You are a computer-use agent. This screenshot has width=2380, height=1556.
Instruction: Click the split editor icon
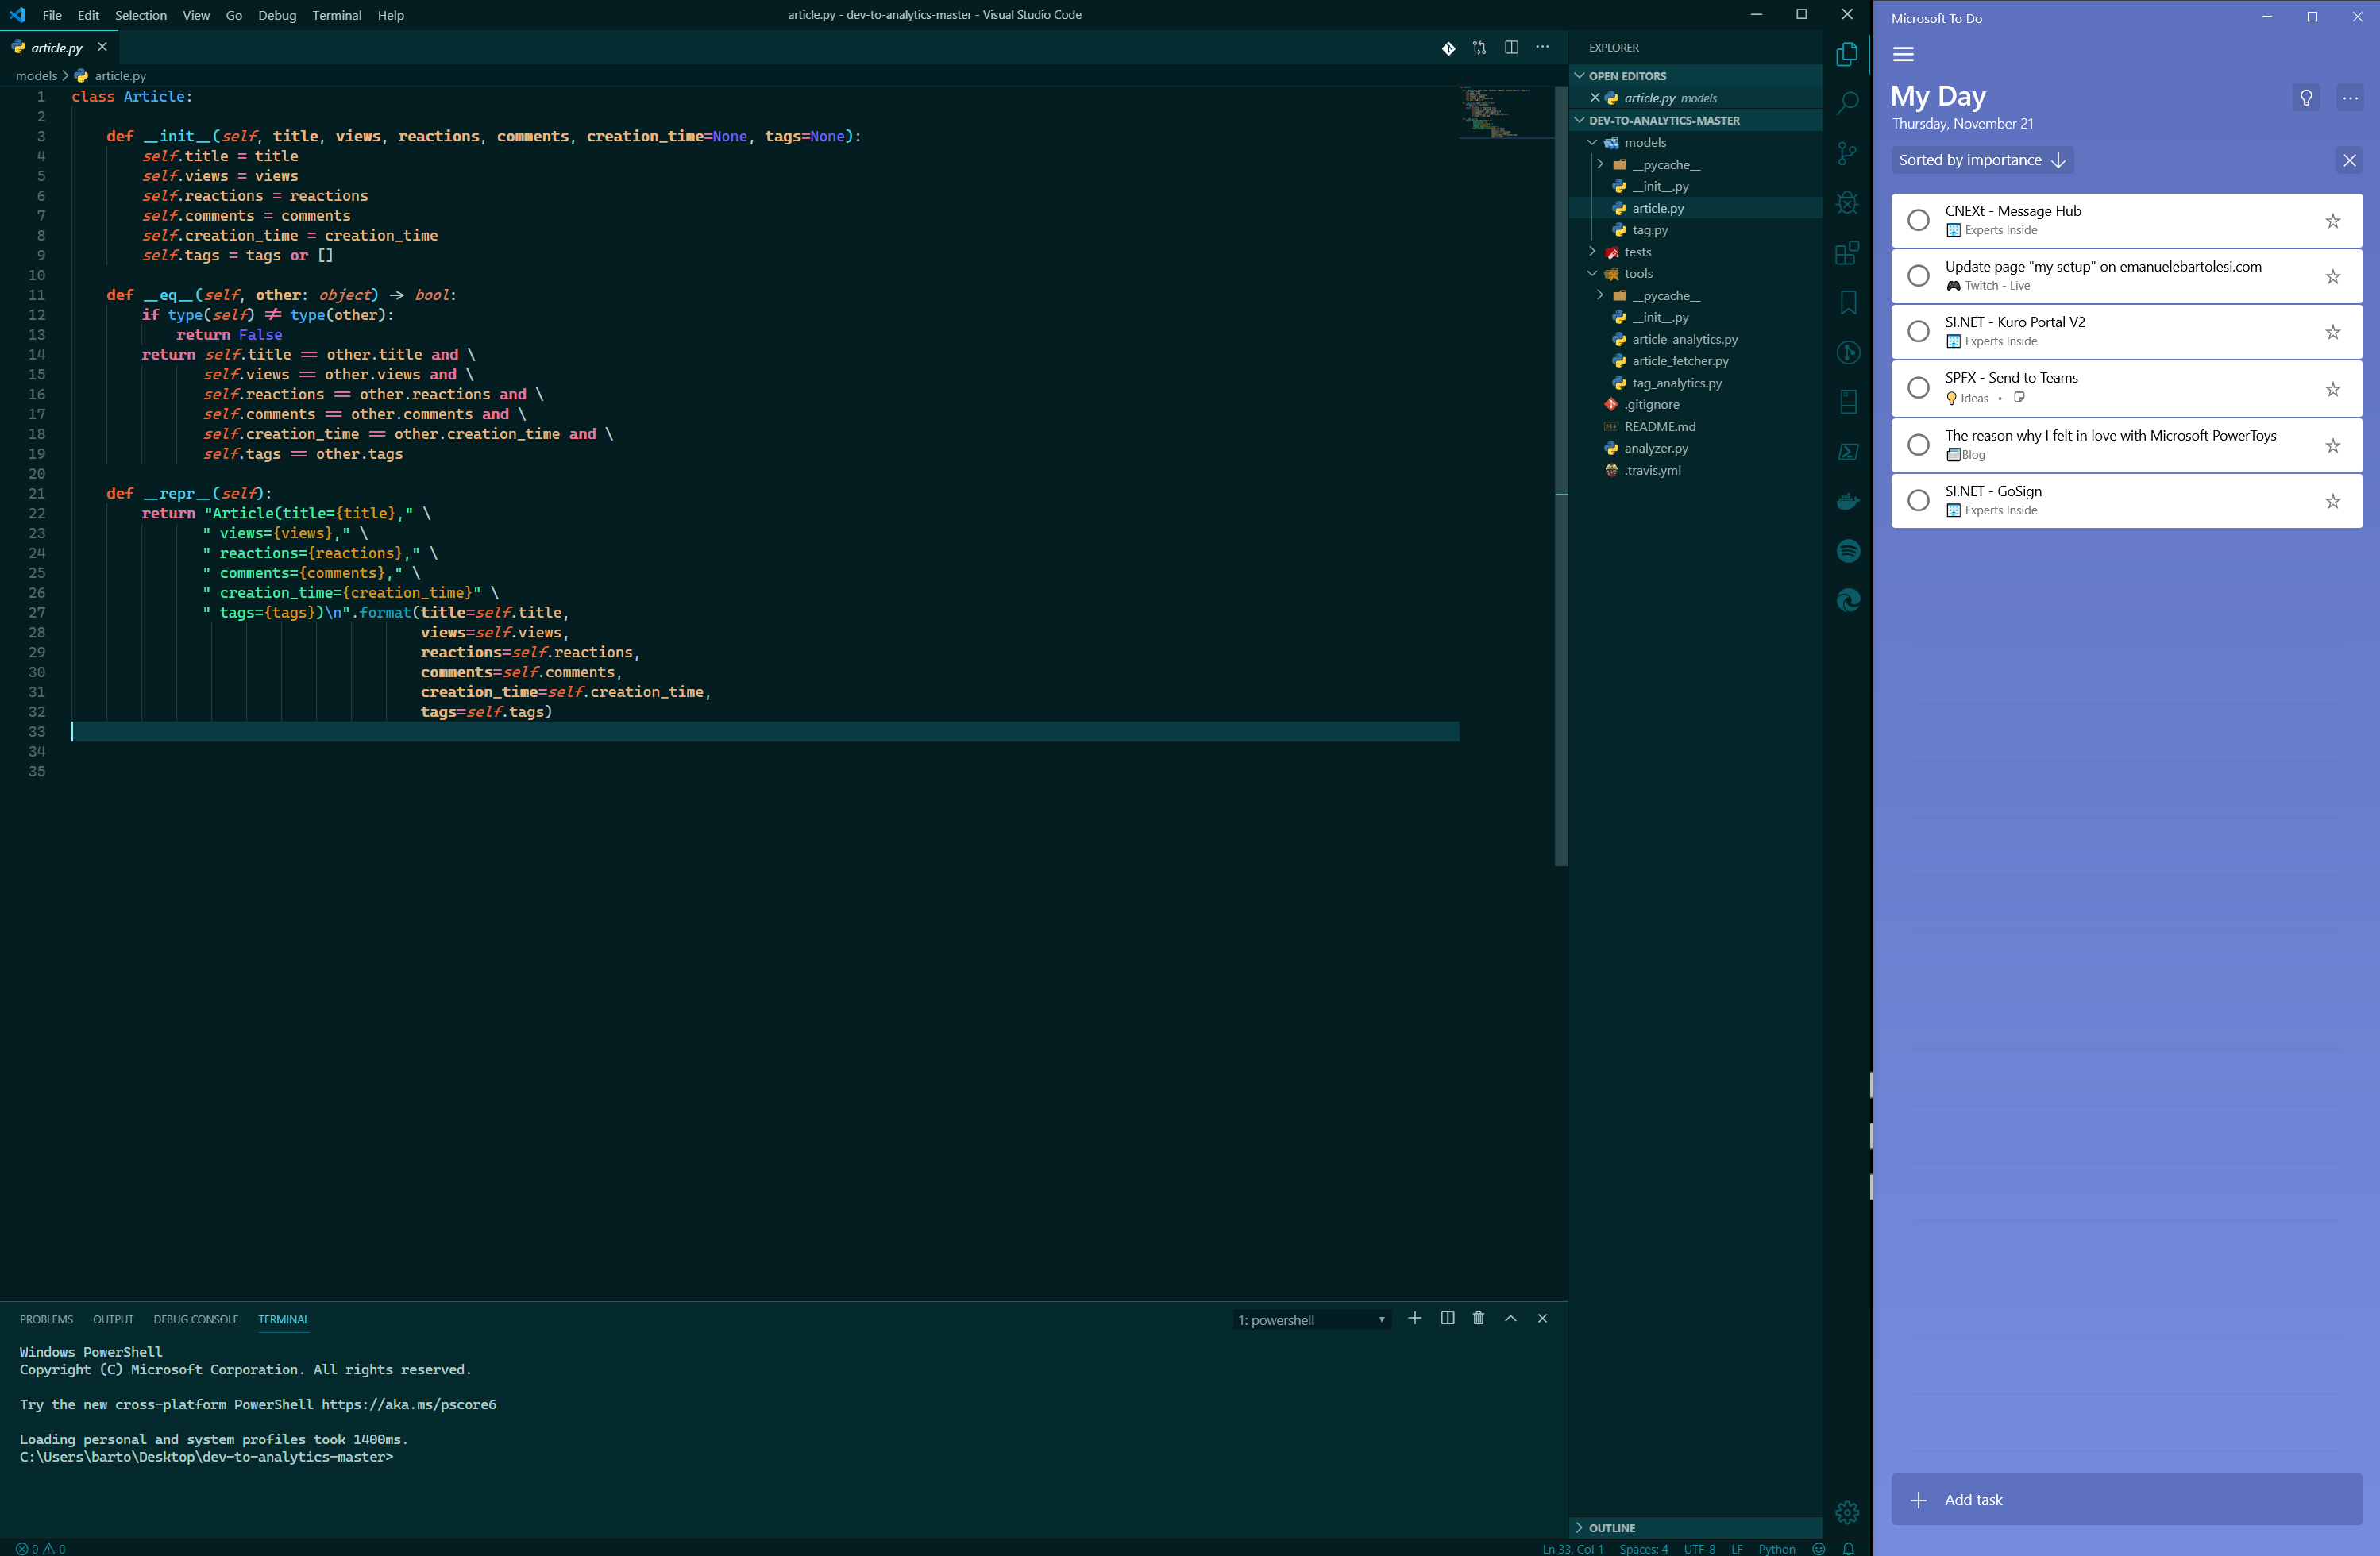point(1511,48)
